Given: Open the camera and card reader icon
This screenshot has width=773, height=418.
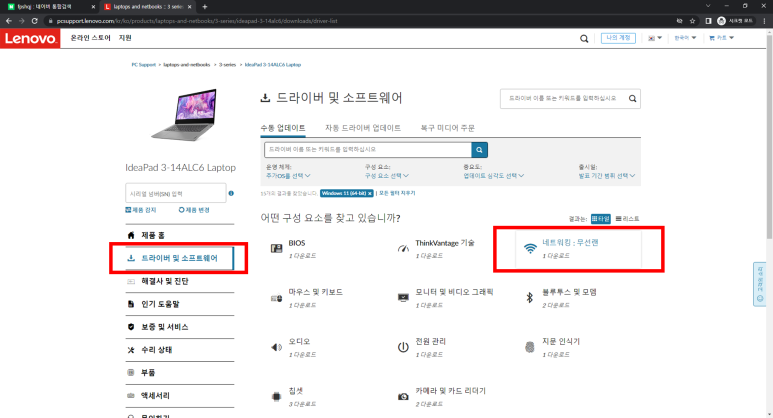Looking at the screenshot, I should pyautogui.click(x=403, y=396).
